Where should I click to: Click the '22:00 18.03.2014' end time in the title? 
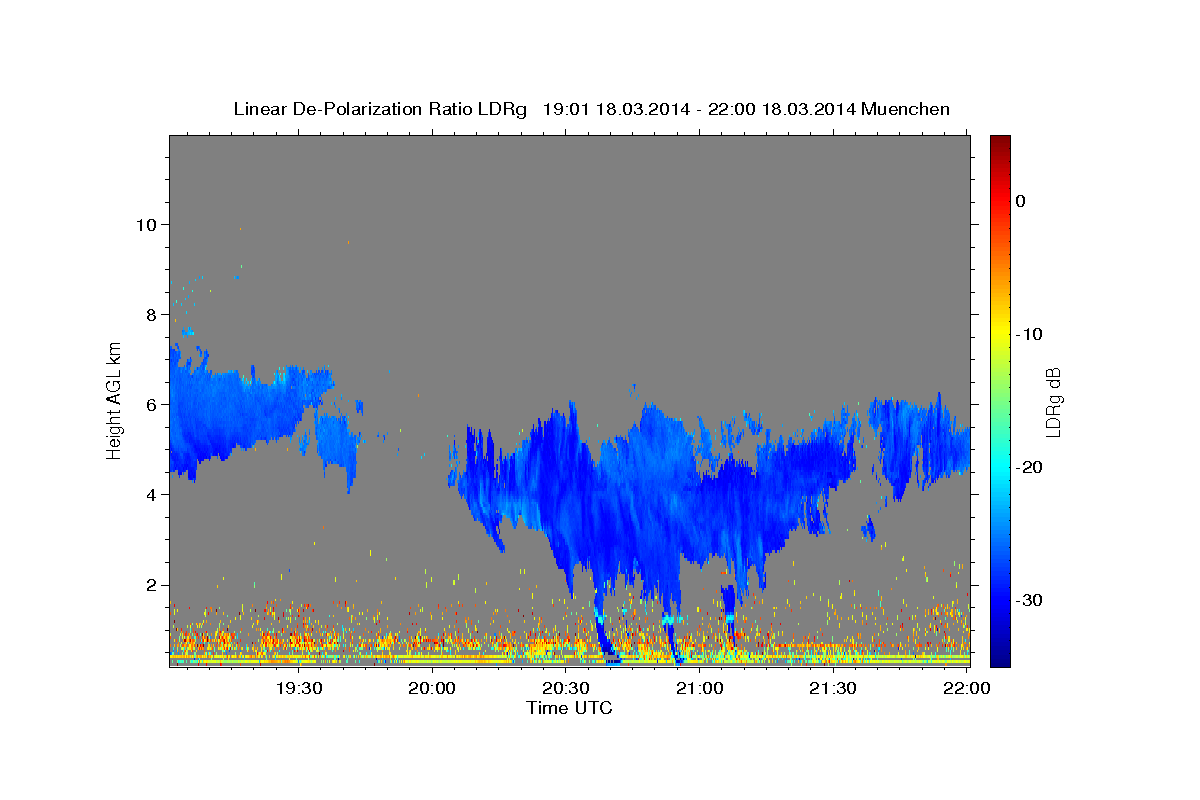coord(781,109)
